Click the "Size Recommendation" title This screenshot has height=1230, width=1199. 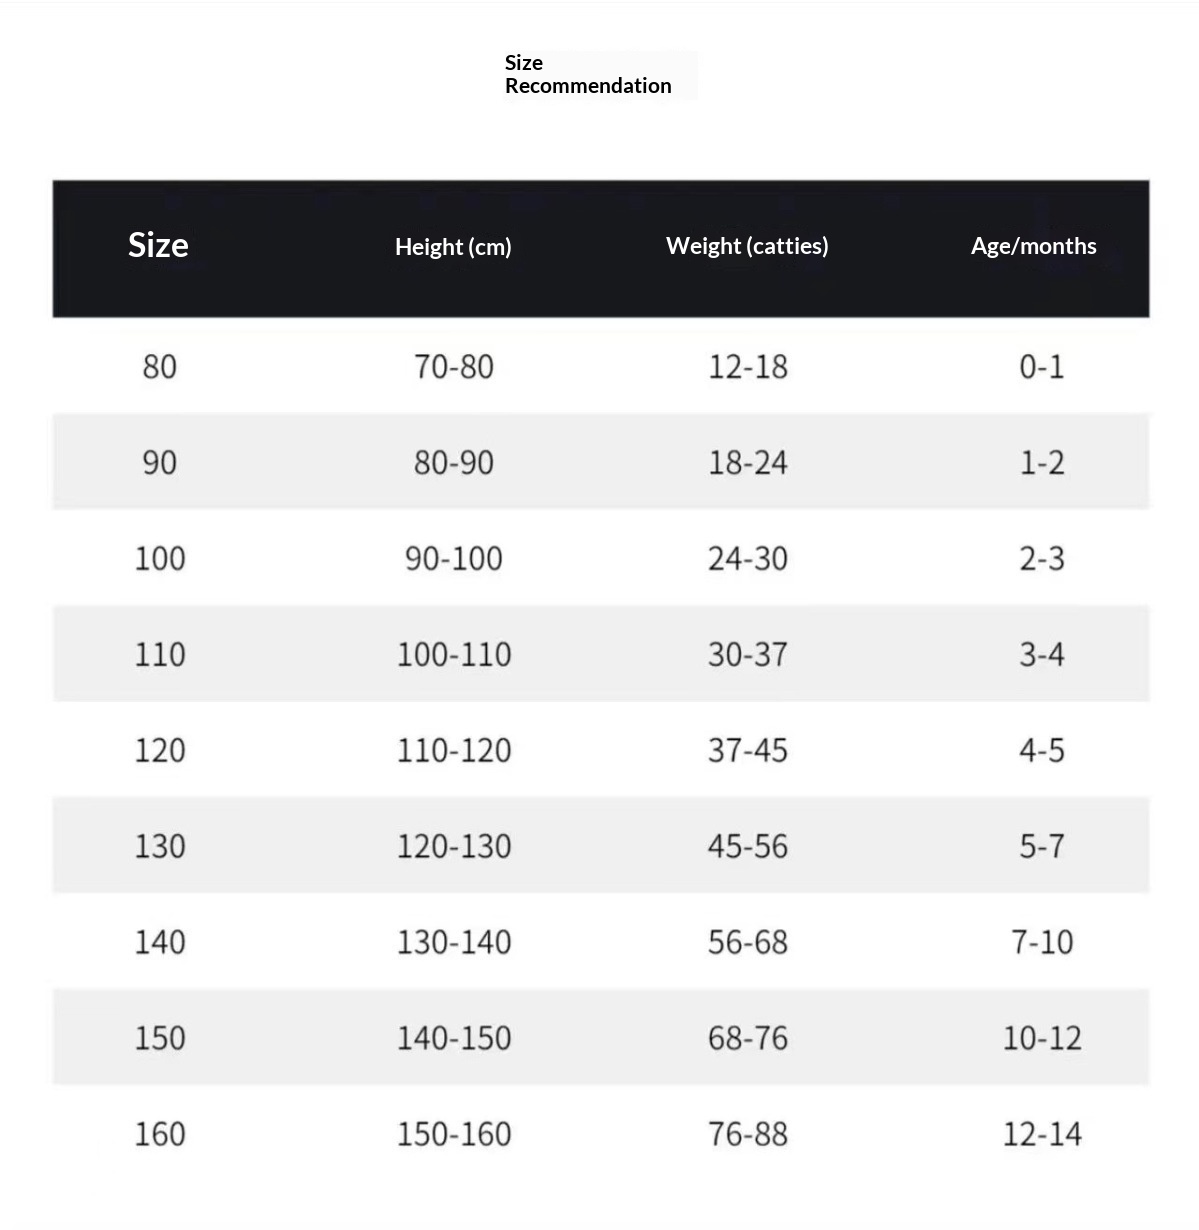point(588,75)
